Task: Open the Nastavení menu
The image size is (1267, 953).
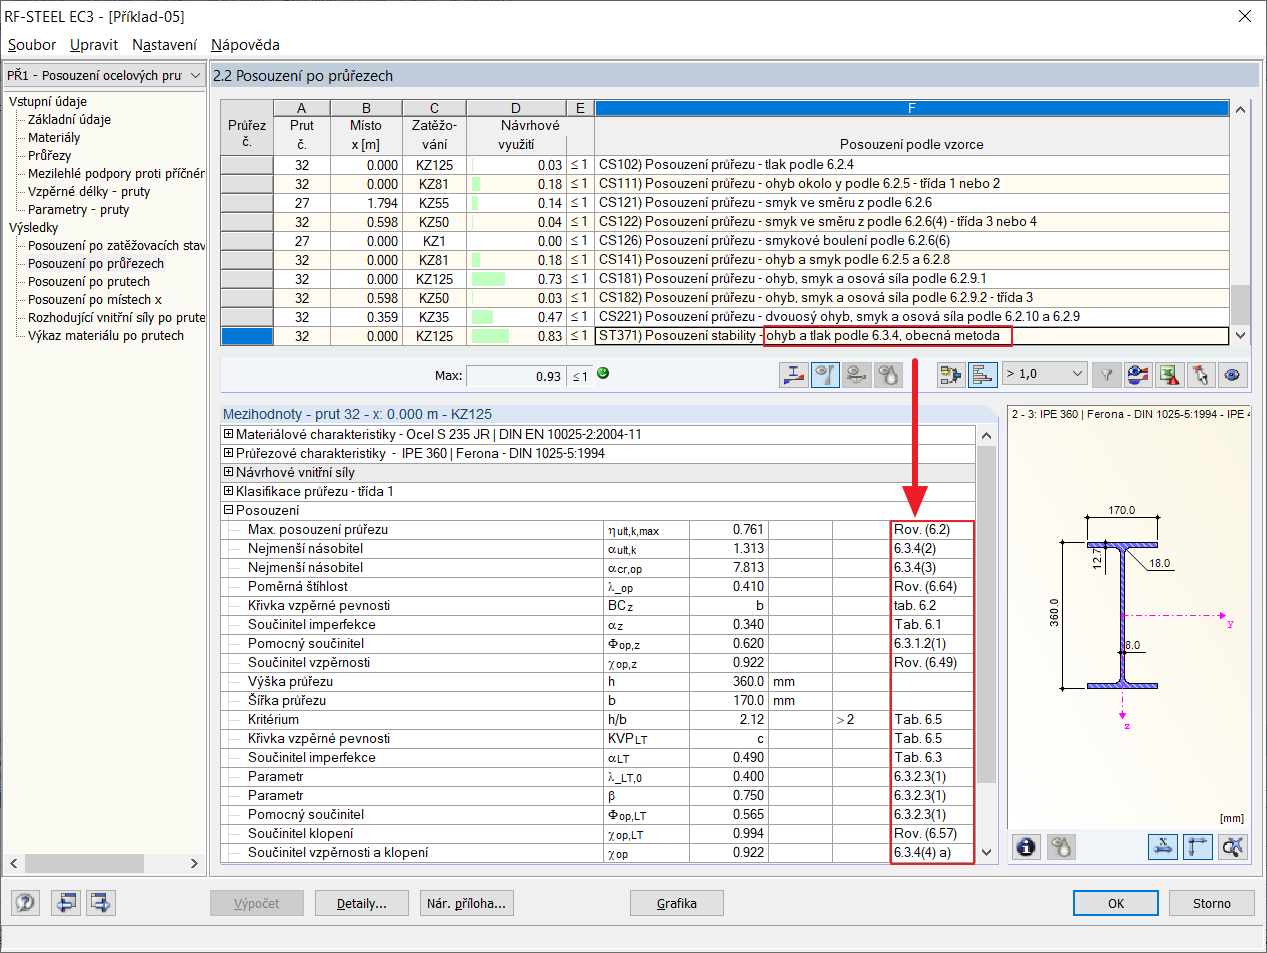Action: [164, 45]
